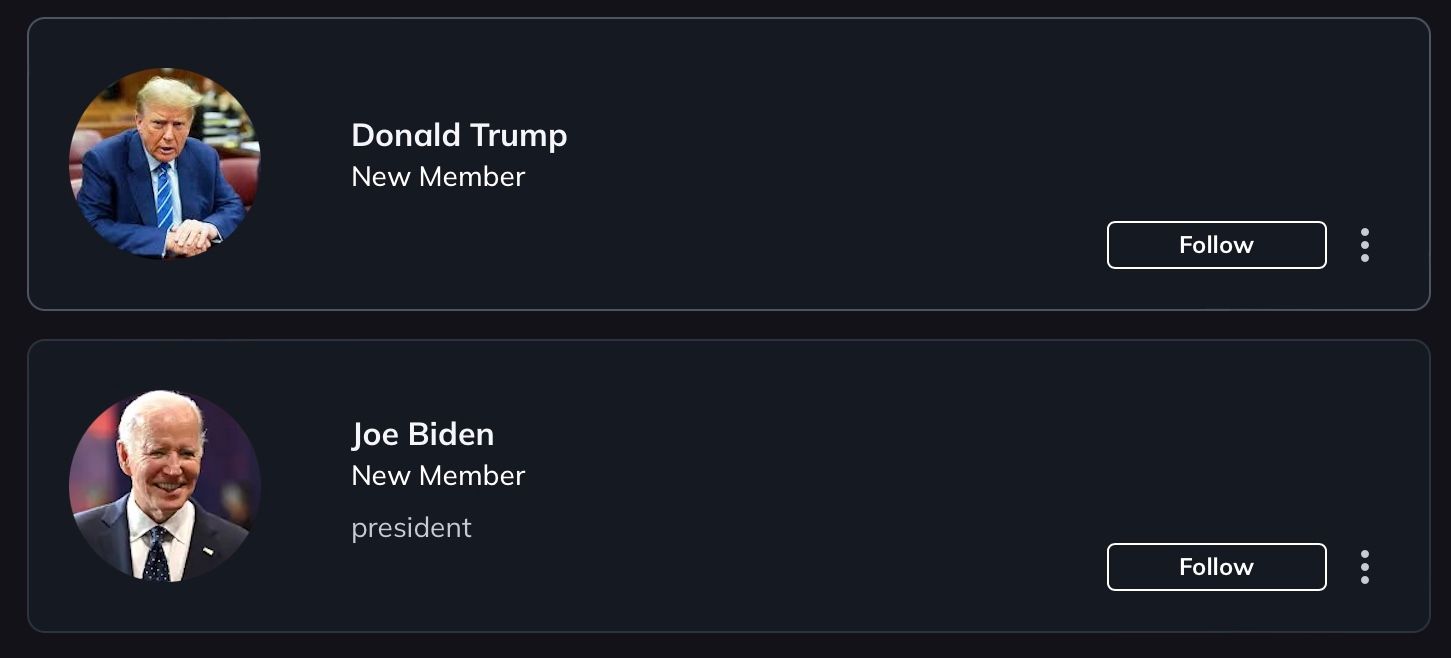Click "New Member" under the Joe Biden name
Image resolution: width=1451 pixels, height=658 pixels.
(438, 476)
